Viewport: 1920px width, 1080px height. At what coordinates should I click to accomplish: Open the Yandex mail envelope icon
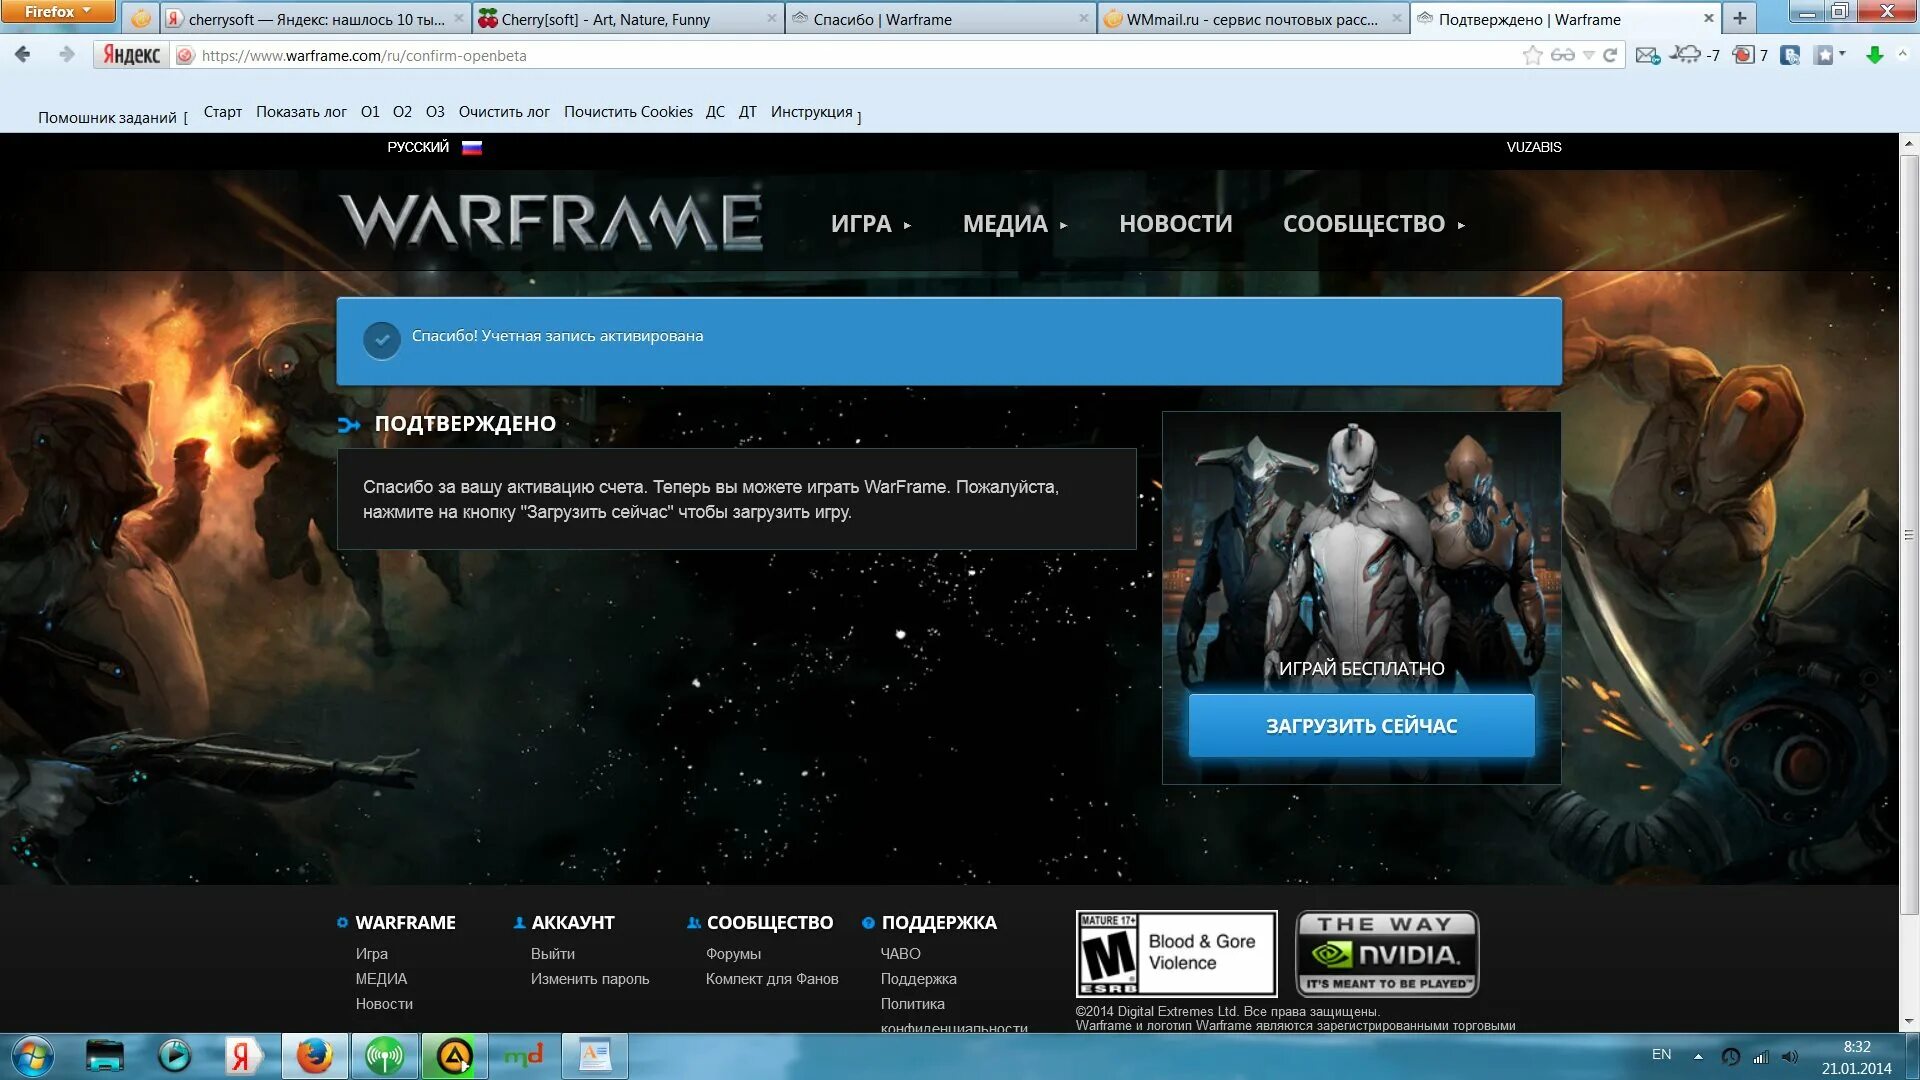click(1647, 55)
